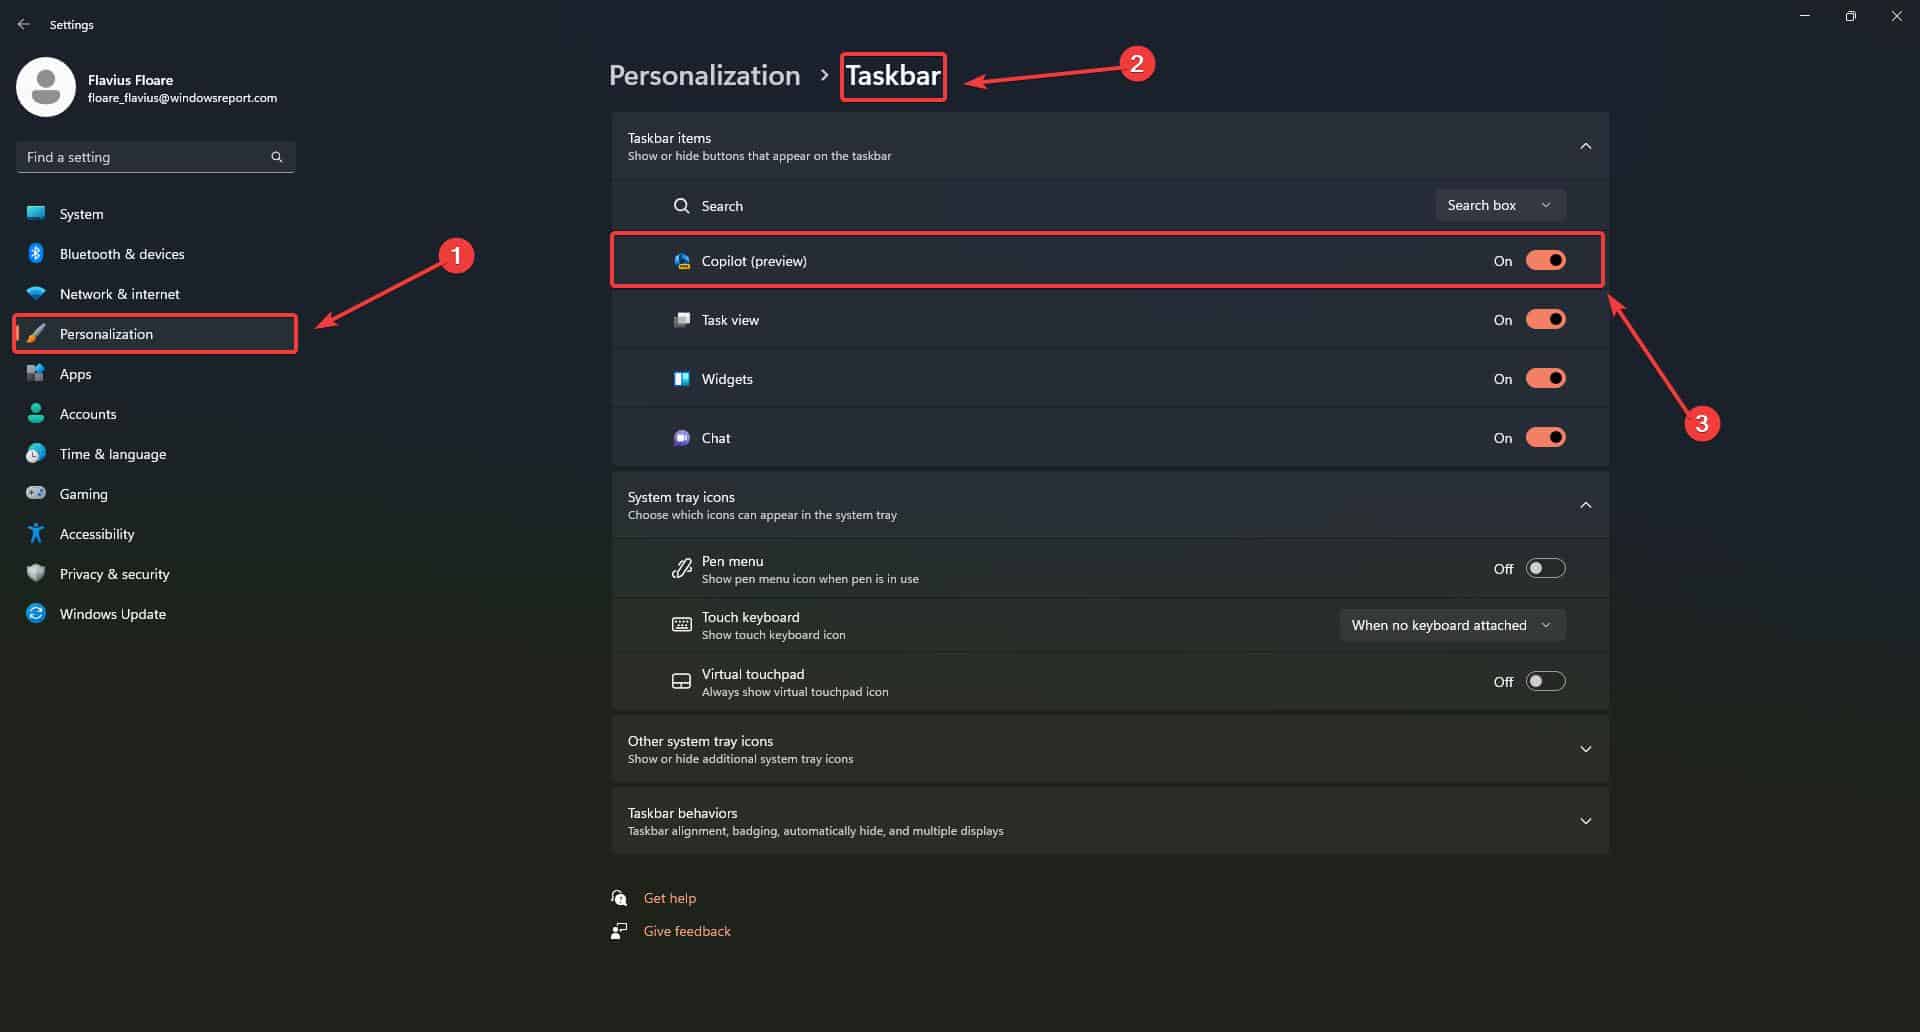Click in the Find a setting field
1920x1032 pixels.
155,157
